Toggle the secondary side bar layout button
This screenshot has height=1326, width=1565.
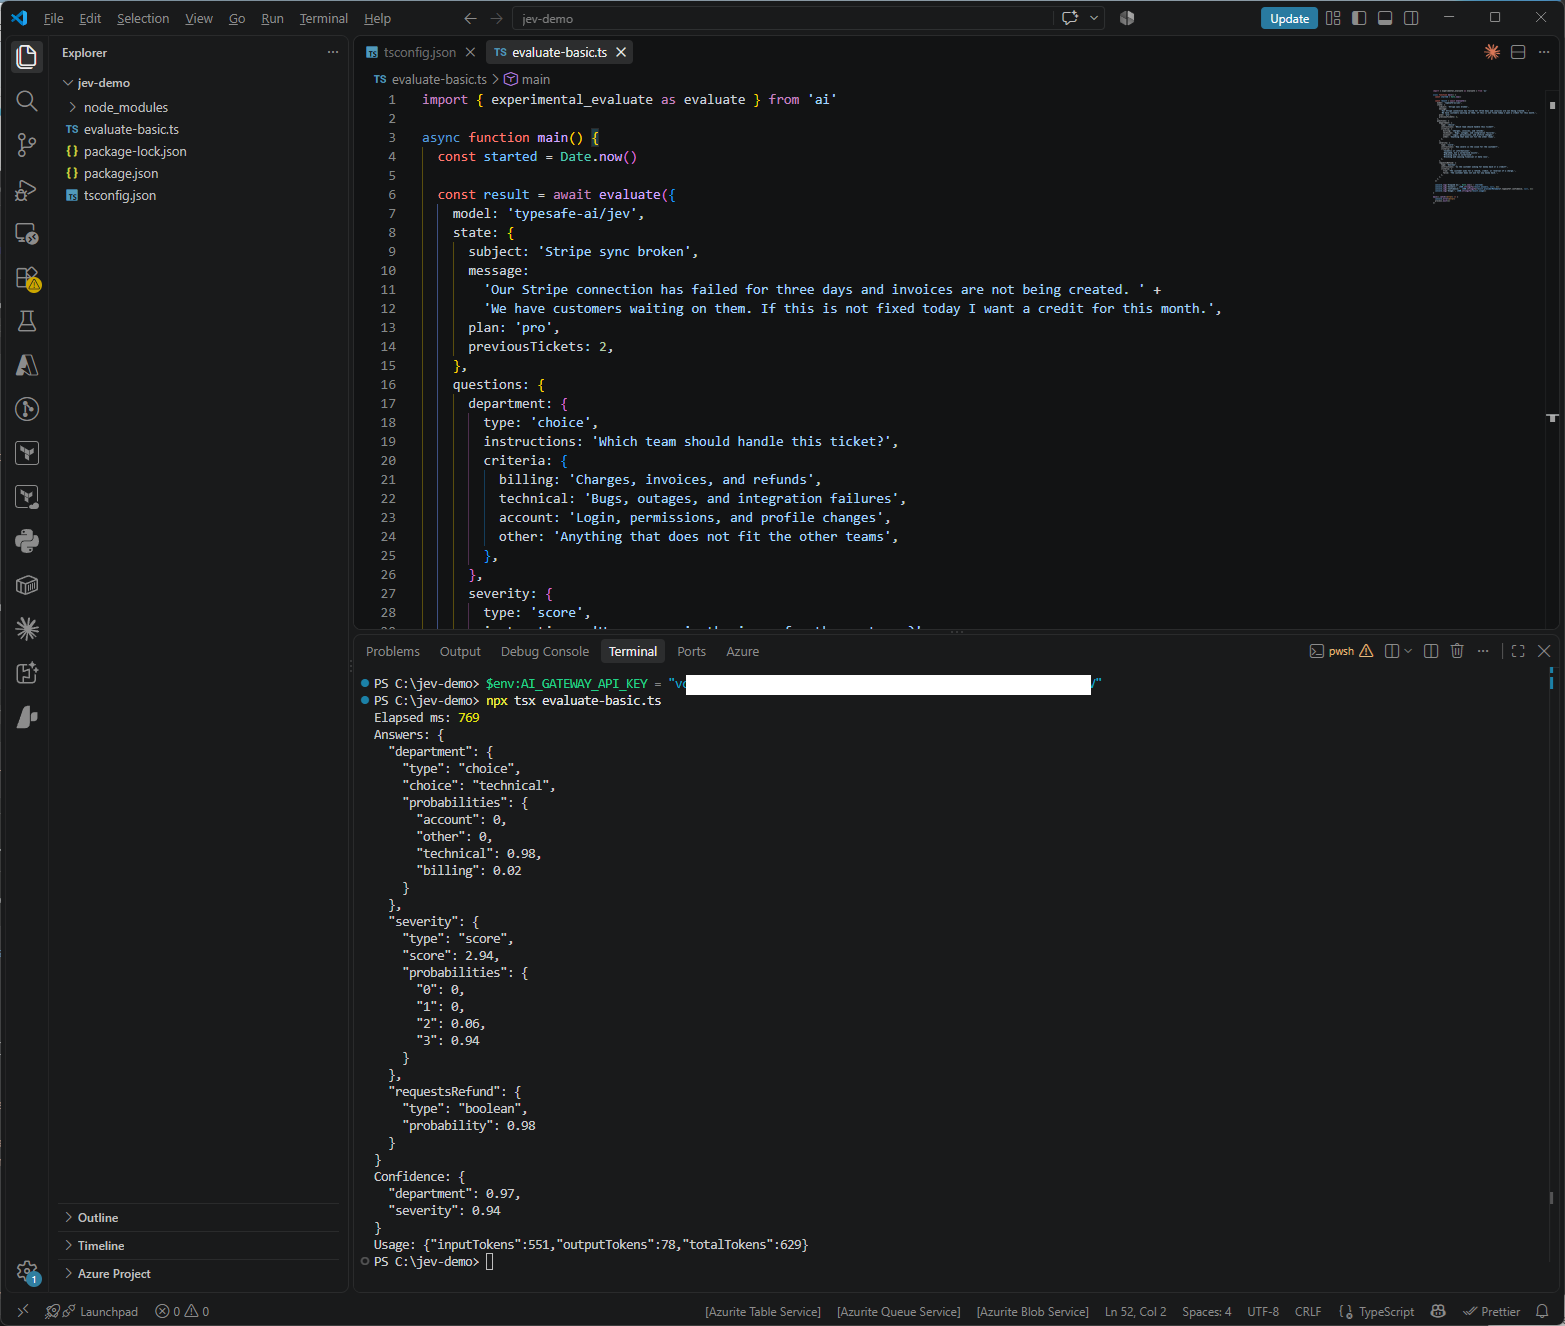pyautogui.click(x=1411, y=18)
